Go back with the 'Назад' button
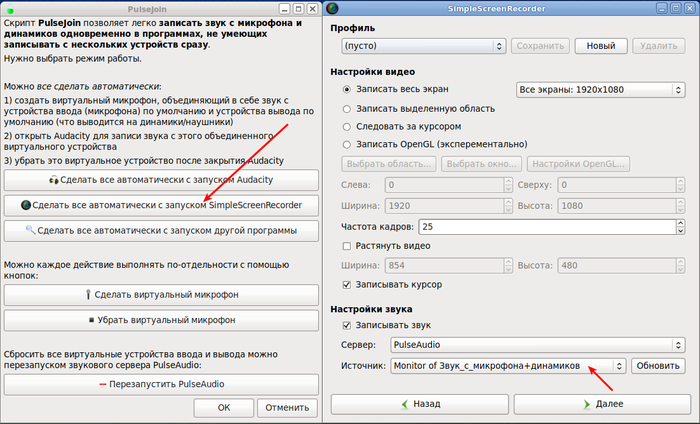Screen dimensions: 700x424 point(420,404)
